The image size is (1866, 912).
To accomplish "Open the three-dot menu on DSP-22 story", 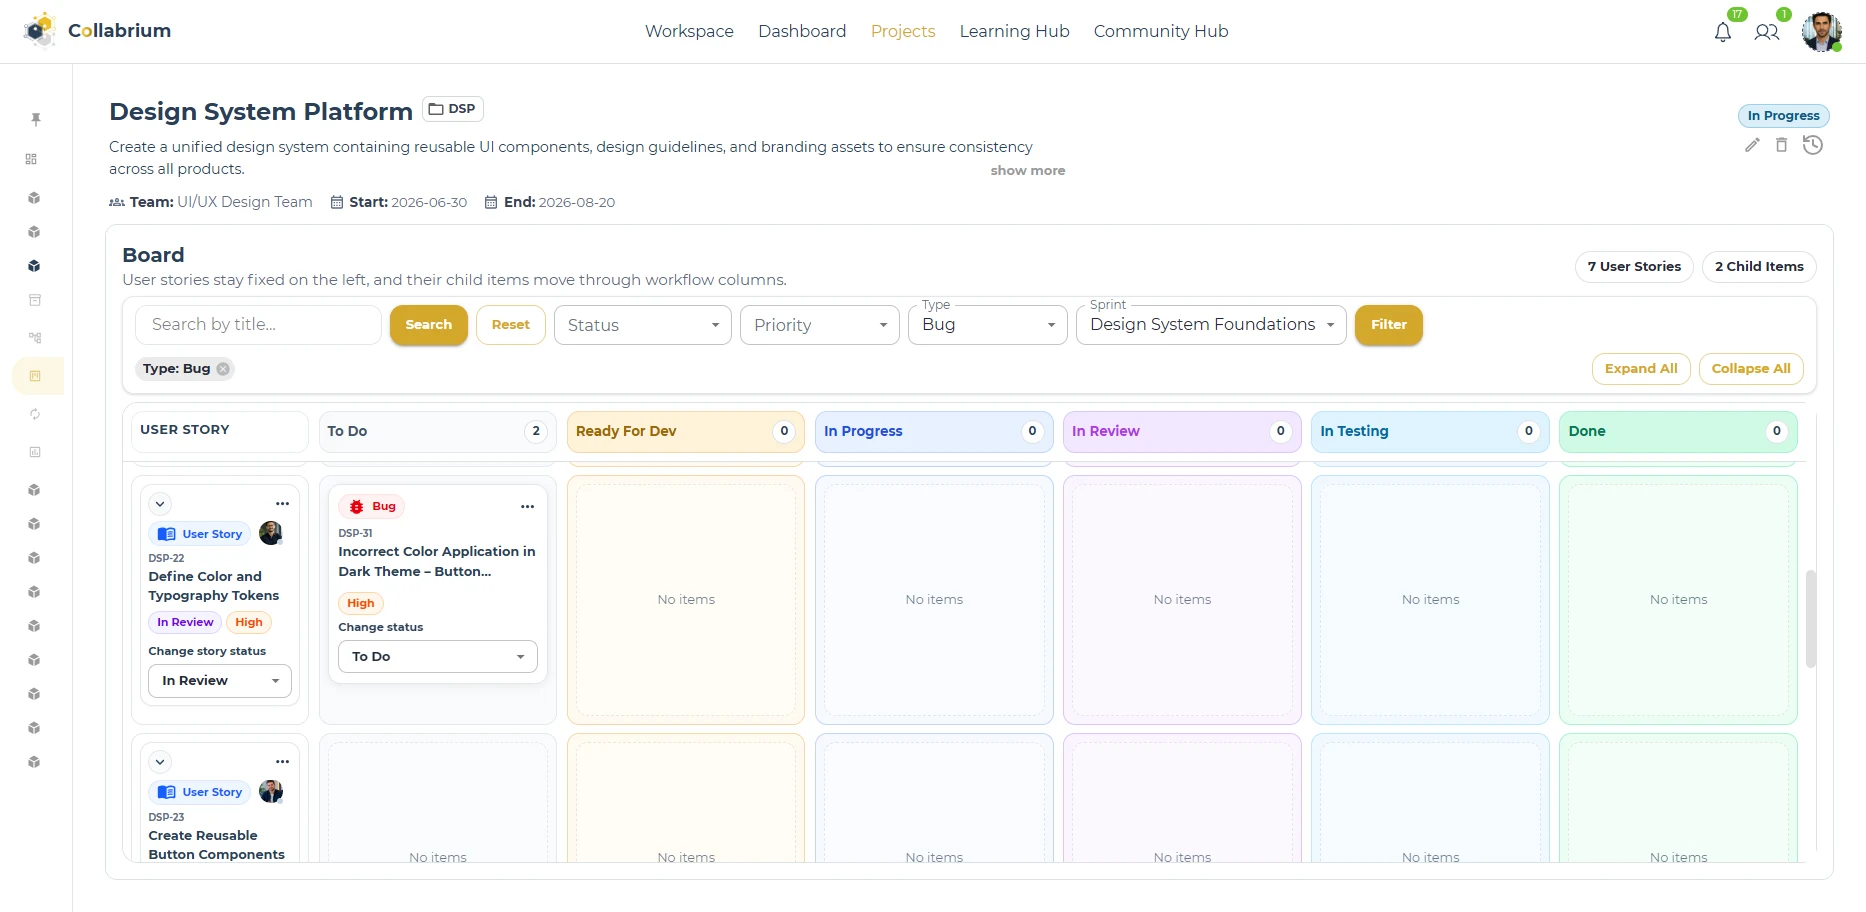I will [283, 504].
